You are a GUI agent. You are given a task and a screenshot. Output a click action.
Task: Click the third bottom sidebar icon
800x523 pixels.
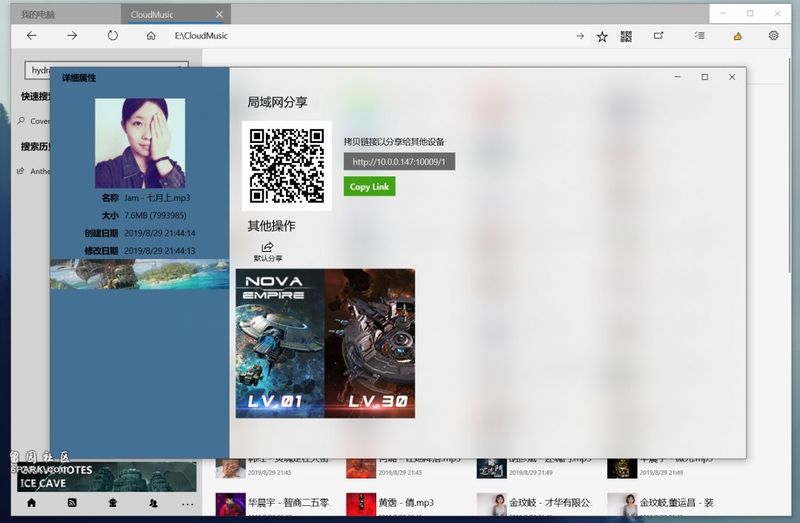[113, 503]
